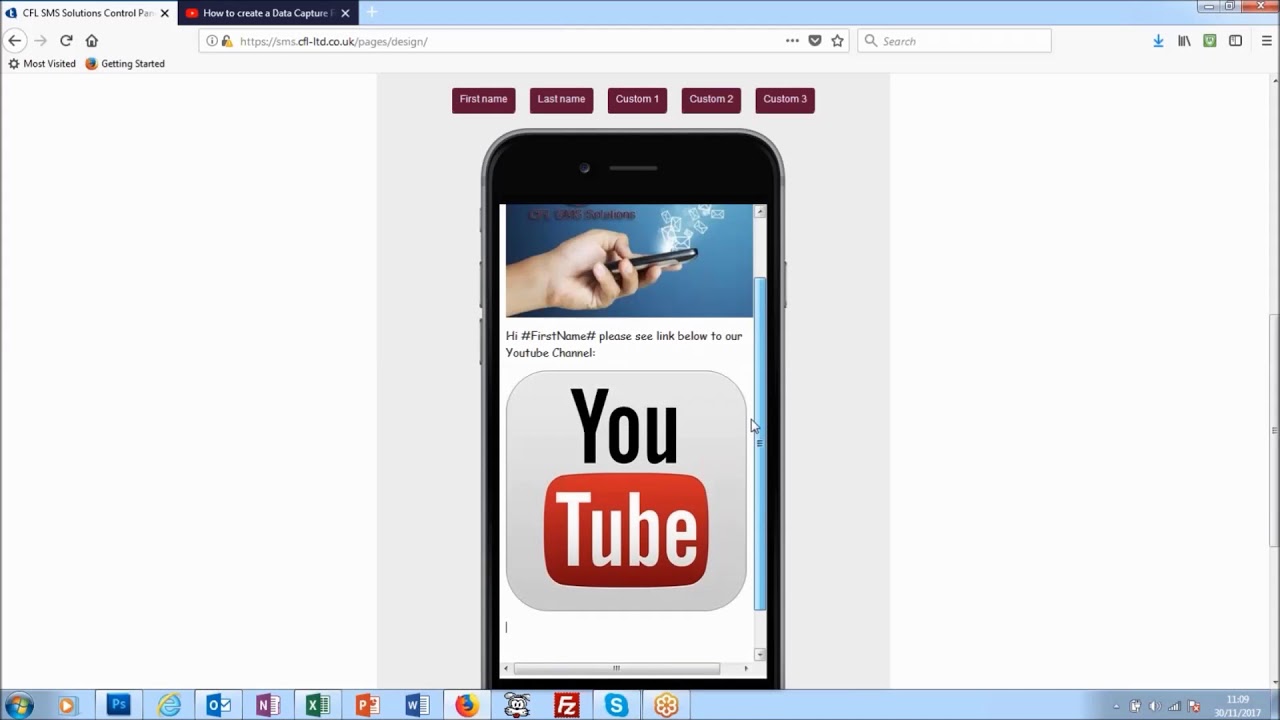Click the preview horizontal scrollbar thumb
This screenshot has height=720, width=1280.
616,668
